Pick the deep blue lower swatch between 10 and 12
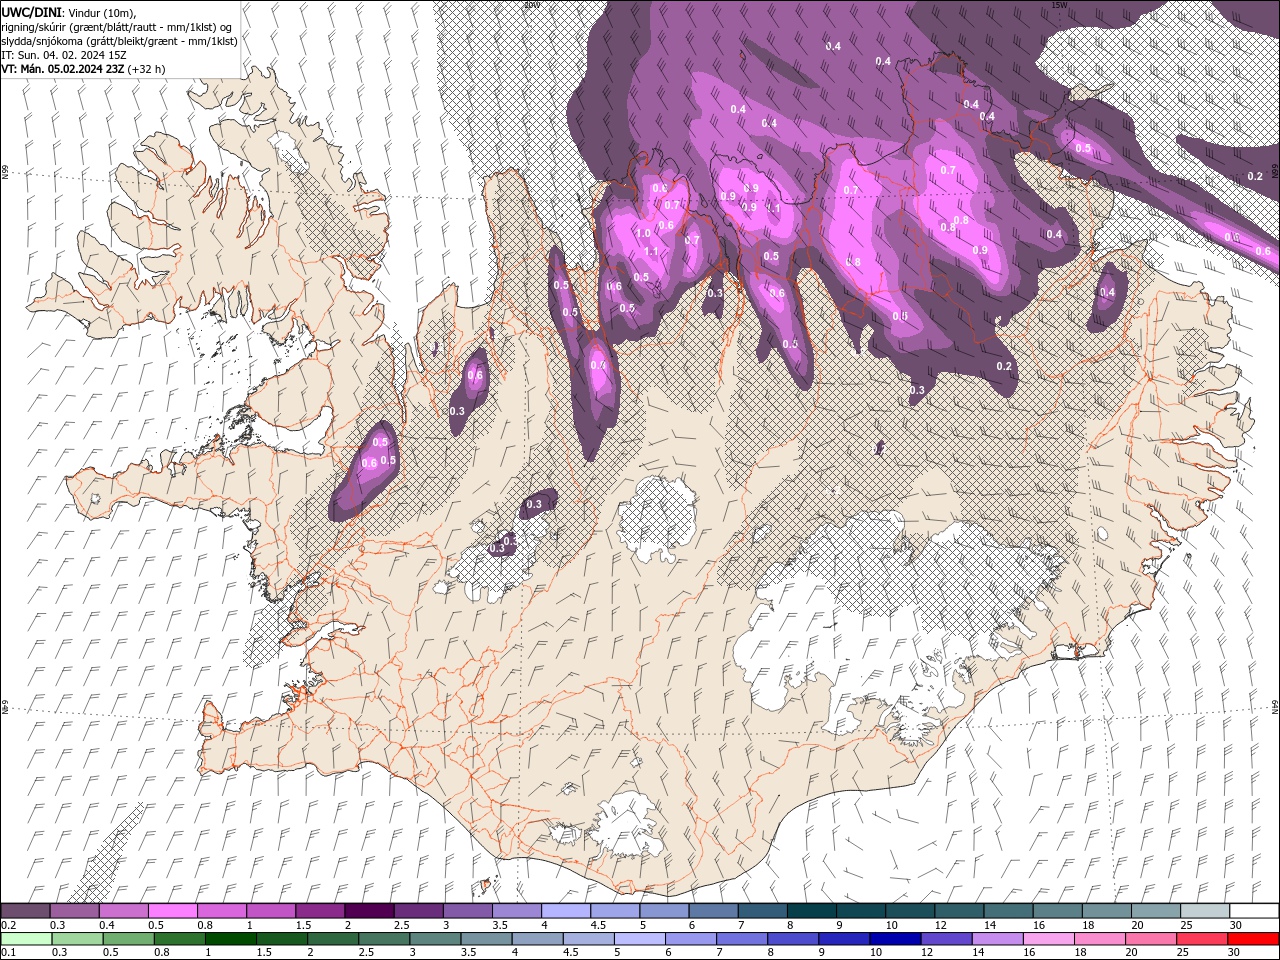Viewport: 1280px width, 960px height. pyautogui.click(x=895, y=939)
